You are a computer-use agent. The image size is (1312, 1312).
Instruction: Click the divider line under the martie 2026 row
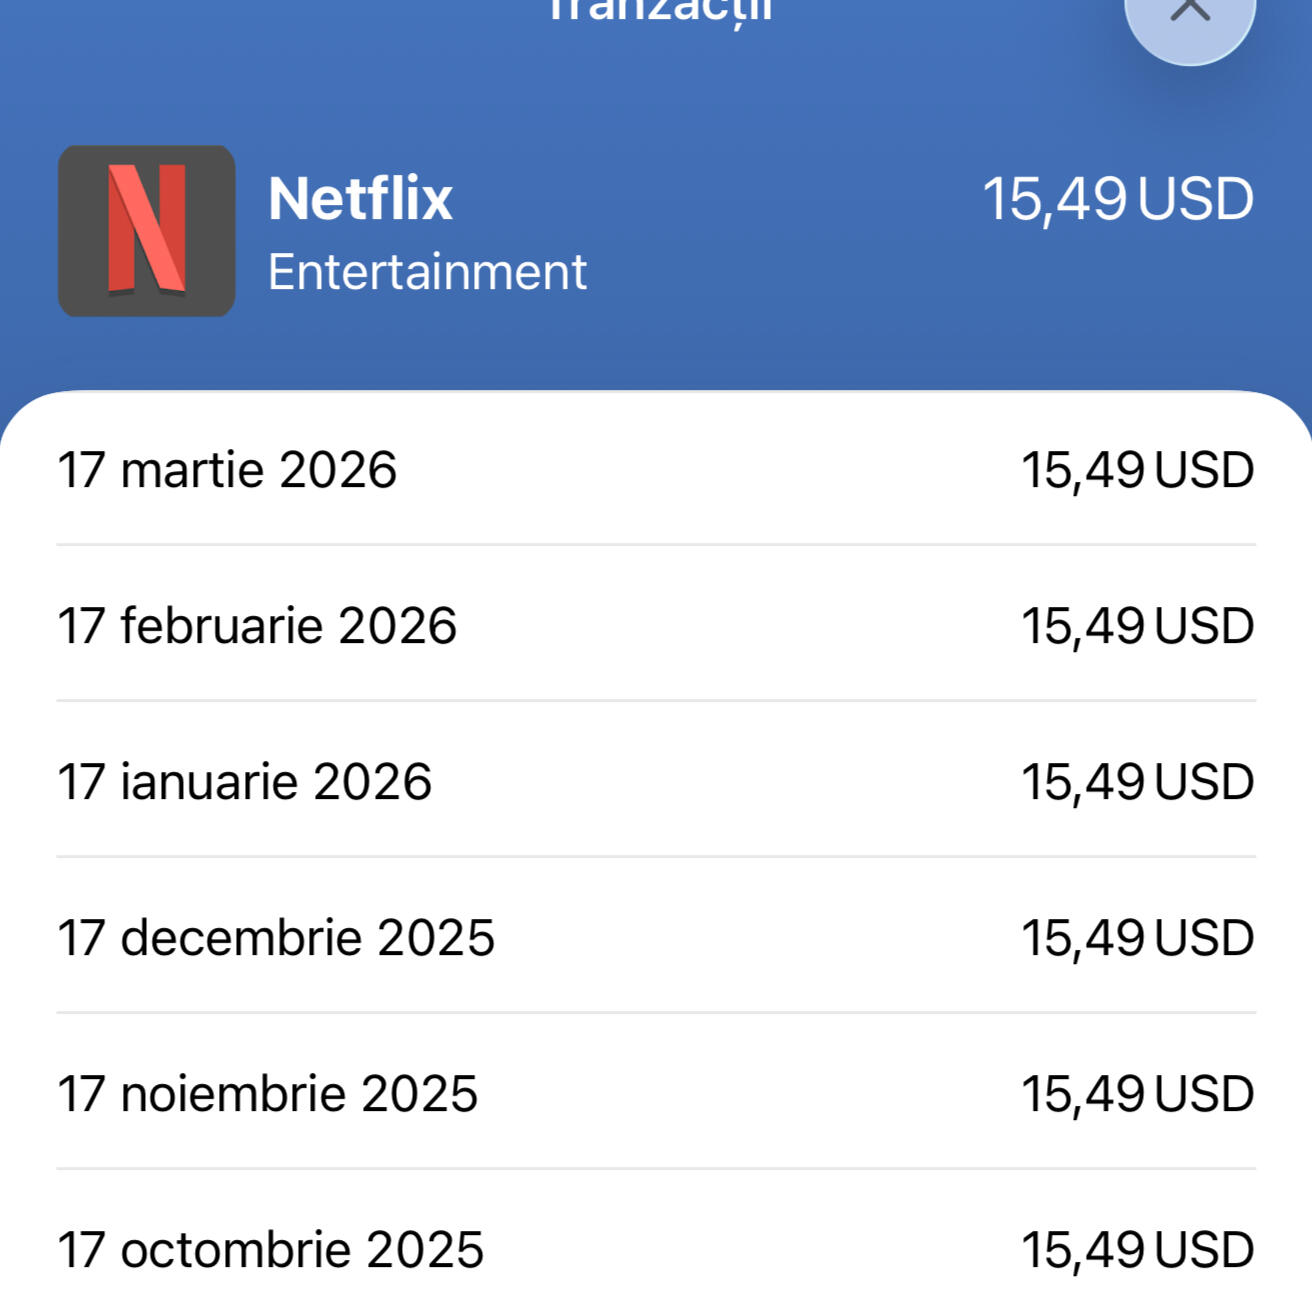coord(656,545)
